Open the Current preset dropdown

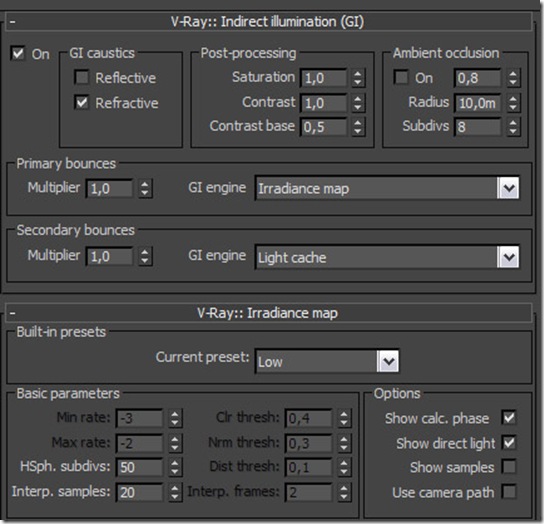click(327, 361)
